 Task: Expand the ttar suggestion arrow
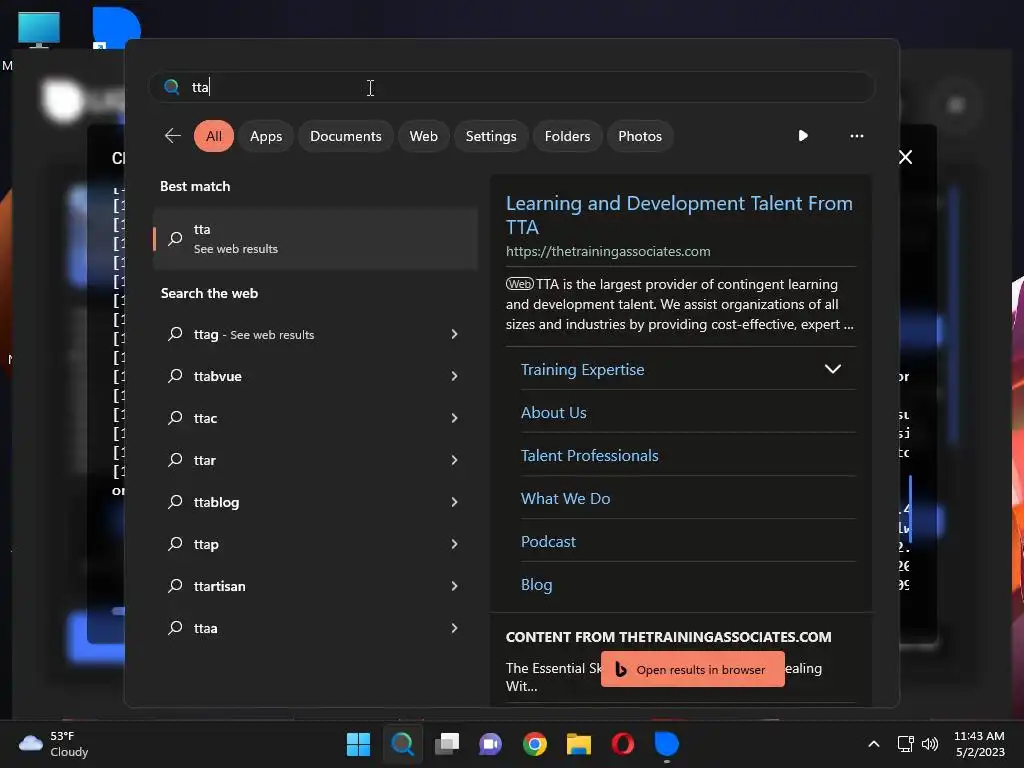pos(455,460)
